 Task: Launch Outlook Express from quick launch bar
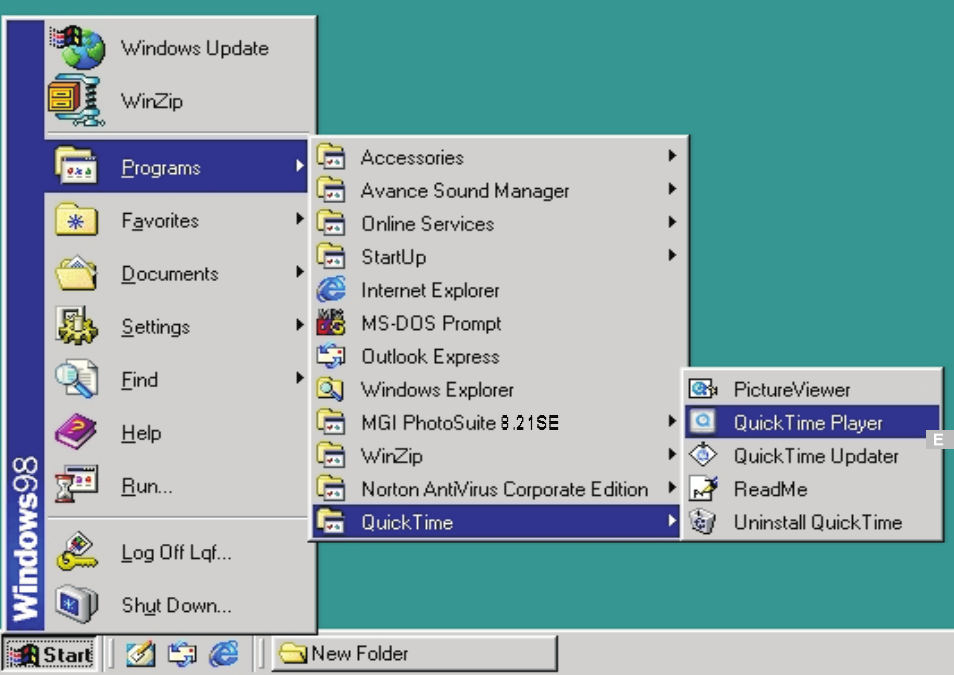coord(182,654)
